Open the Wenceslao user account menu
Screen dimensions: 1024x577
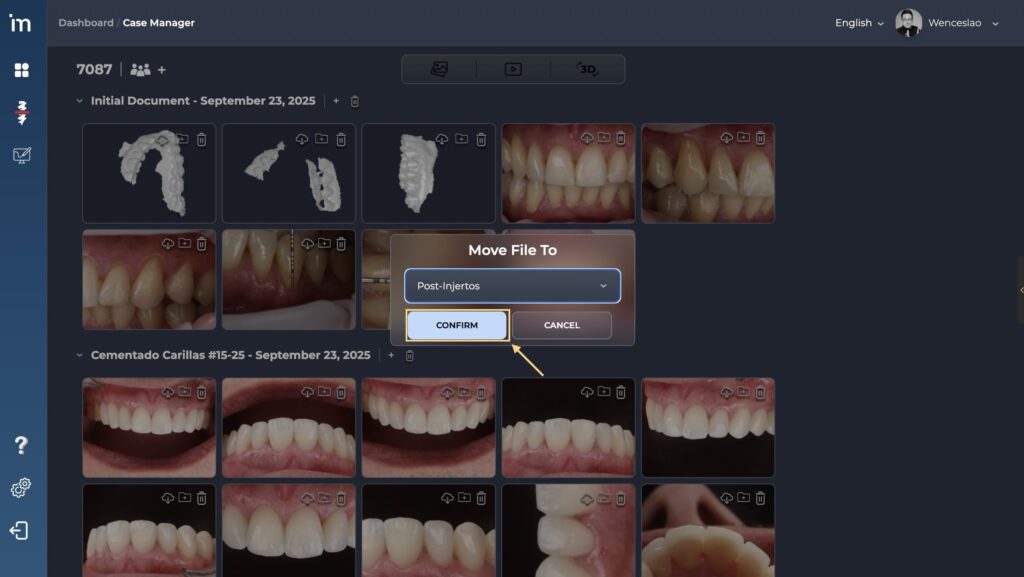point(947,23)
